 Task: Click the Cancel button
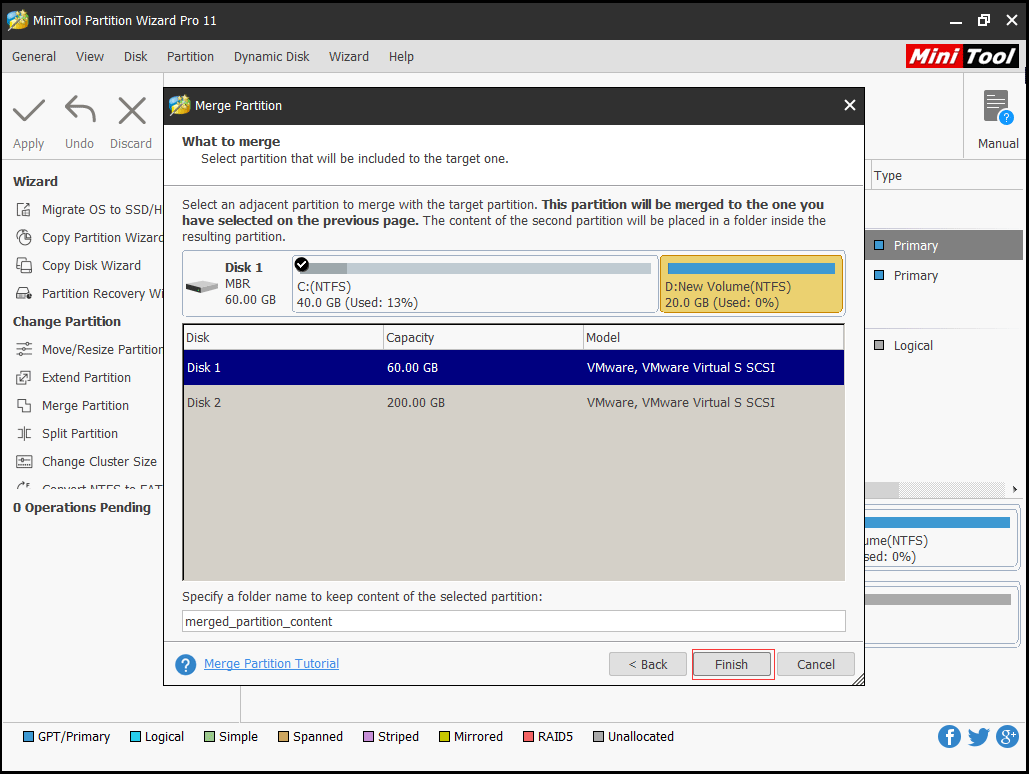coord(816,664)
